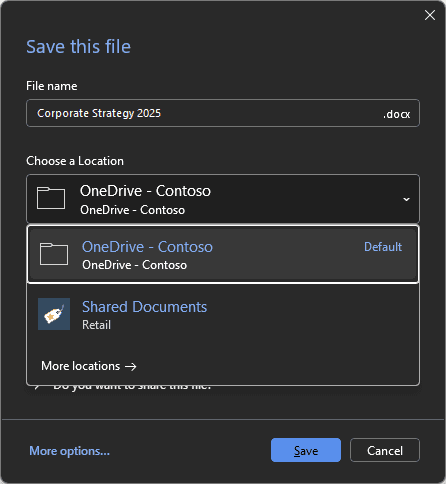
Task: Close the Save this file dialog
Action: 430,15
